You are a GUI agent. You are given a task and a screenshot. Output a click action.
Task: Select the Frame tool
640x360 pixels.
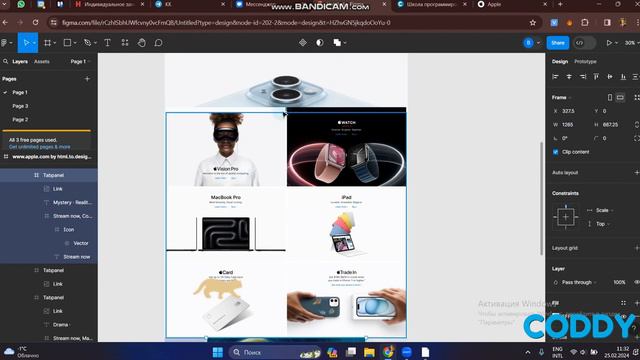point(48,42)
